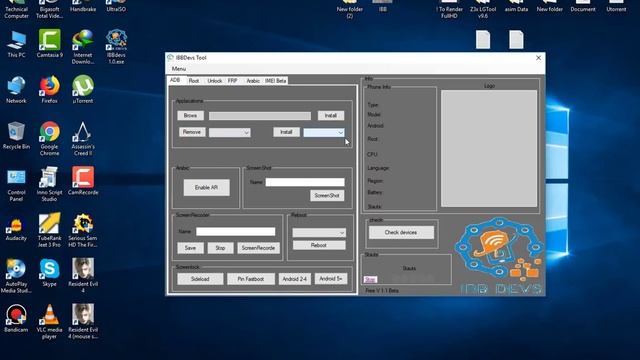Open AutoPlay Media Studio icon
Screen dimensions: 640x360
coord(16,276)
